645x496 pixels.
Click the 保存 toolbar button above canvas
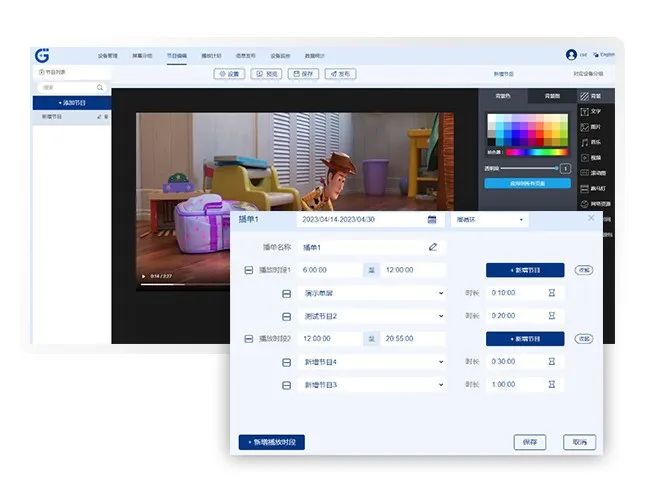pyautogui.click(x=304, y=74)
